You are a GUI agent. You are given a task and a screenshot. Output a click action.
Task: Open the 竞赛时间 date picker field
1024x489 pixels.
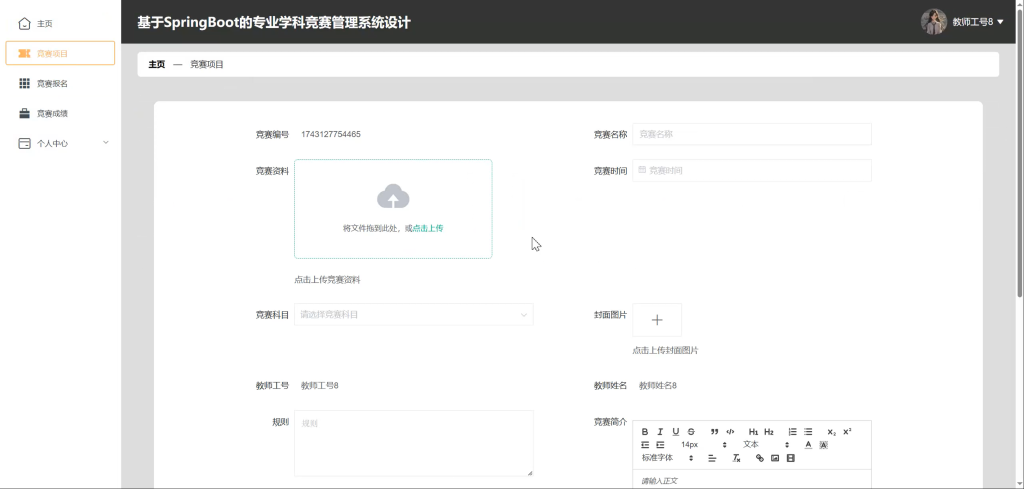click(x=752, y=170)
